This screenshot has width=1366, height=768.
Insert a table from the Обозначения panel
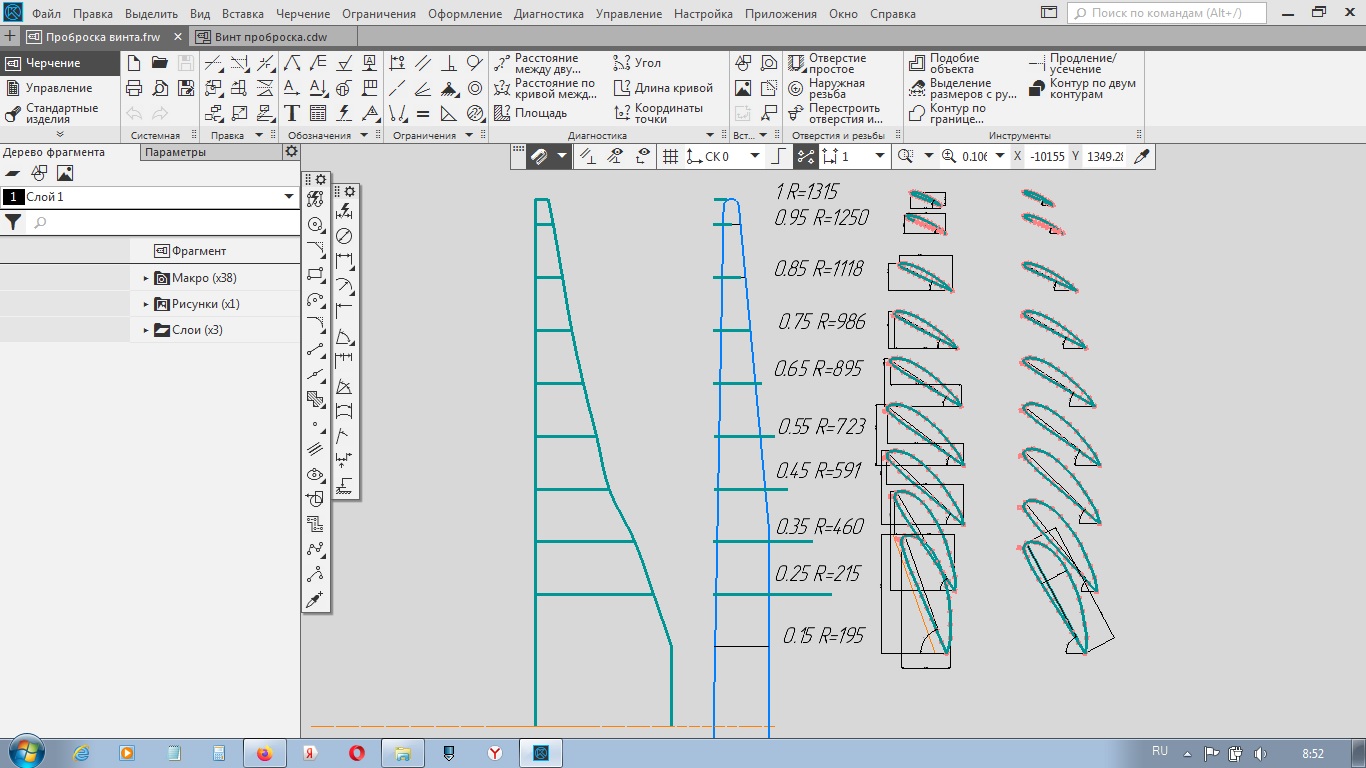318,113
